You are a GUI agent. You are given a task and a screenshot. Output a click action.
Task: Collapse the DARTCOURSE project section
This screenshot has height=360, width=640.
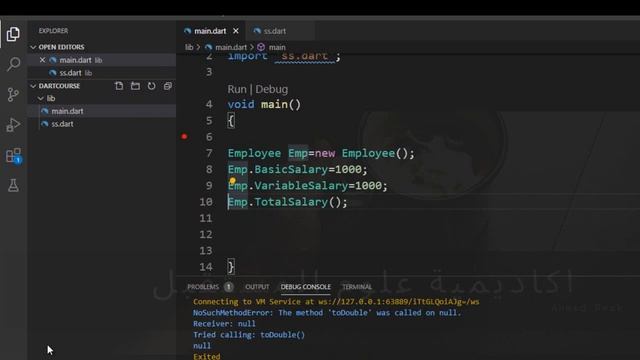coord(33,86)
